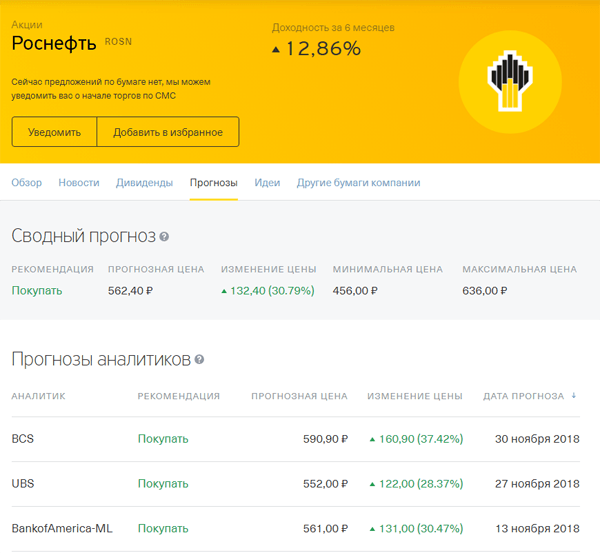Screen dimensions: 600x553
Task: Select the BCS analyst row name
Action: pos(23,439)
